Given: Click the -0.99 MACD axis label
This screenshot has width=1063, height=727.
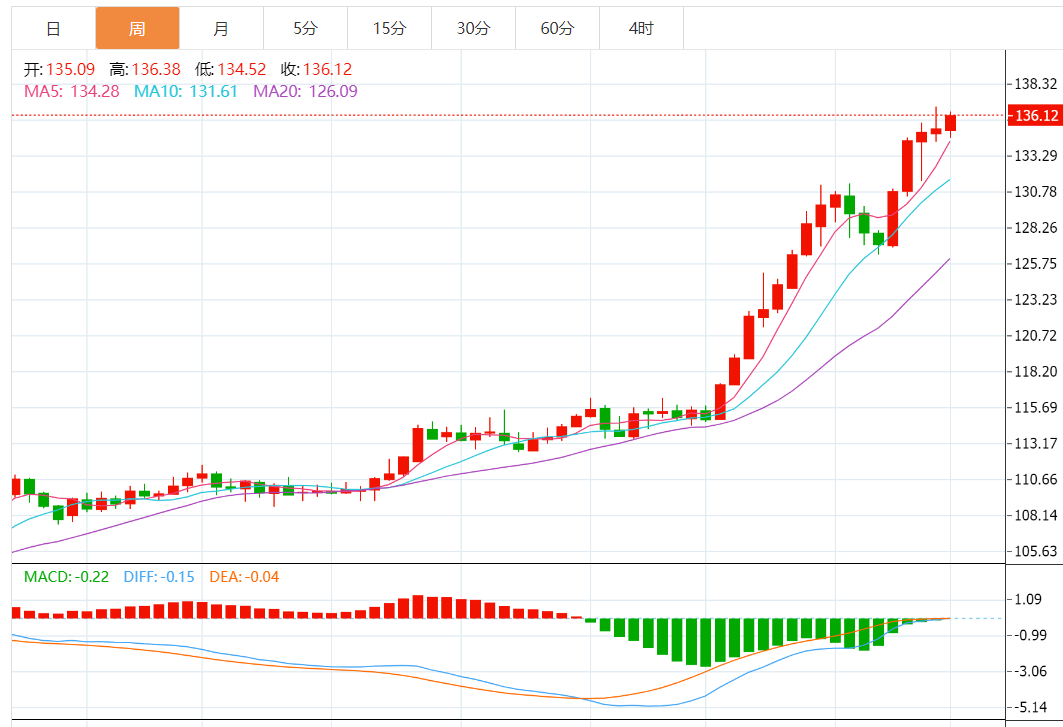Looking at the screenshot, I should point(1030,635).
